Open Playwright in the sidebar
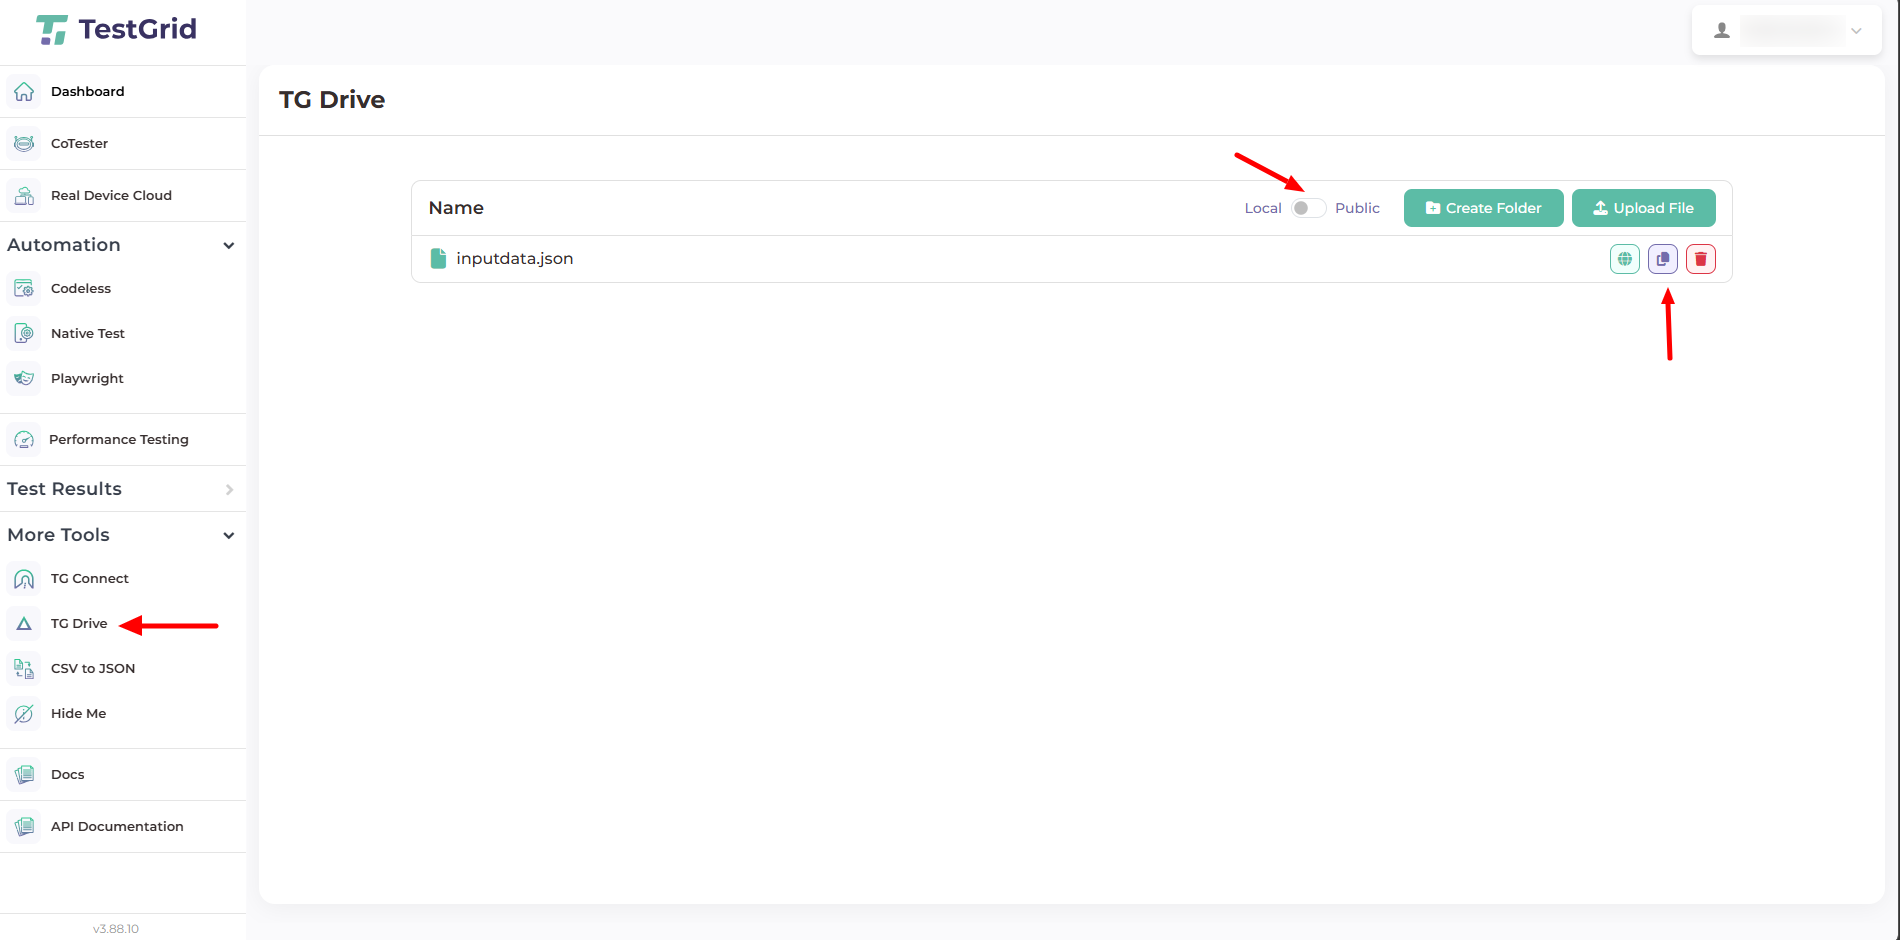 (x=87, y=379)
